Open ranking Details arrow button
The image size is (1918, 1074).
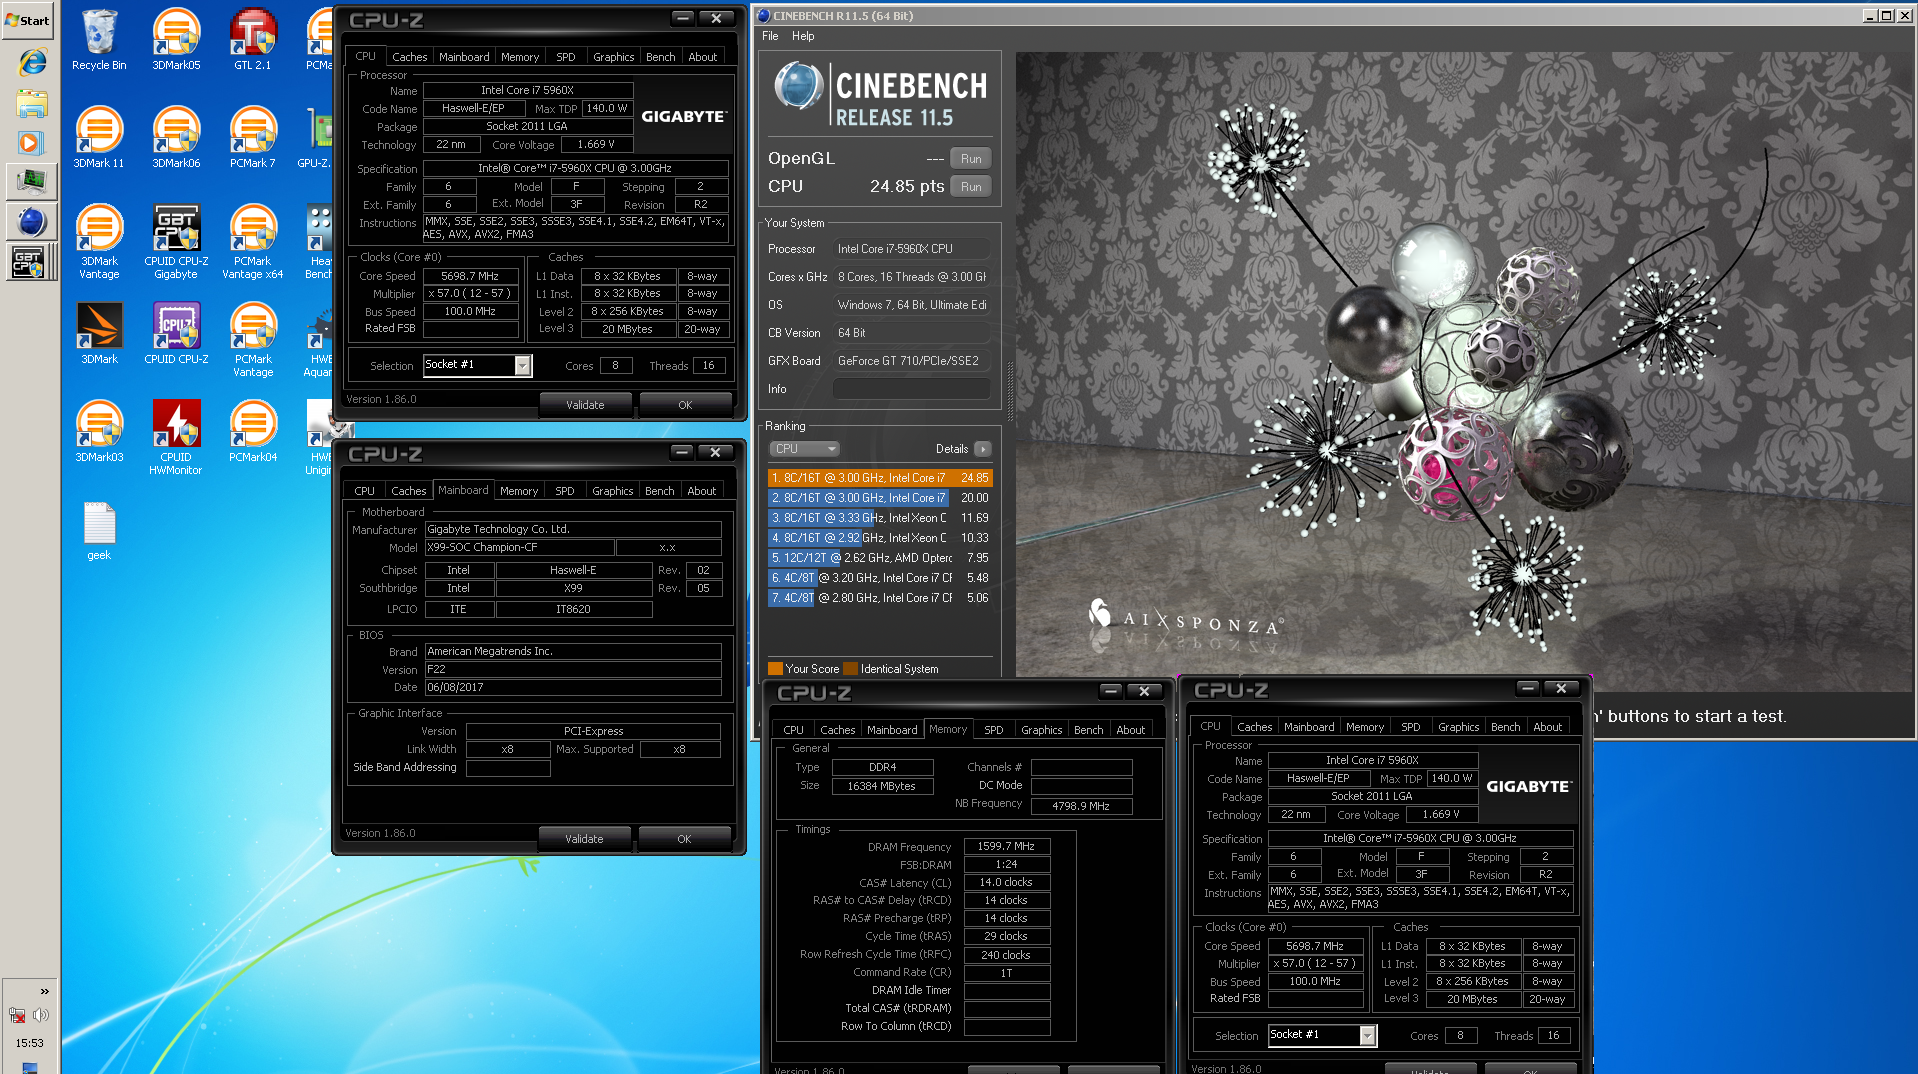(983, 449)
